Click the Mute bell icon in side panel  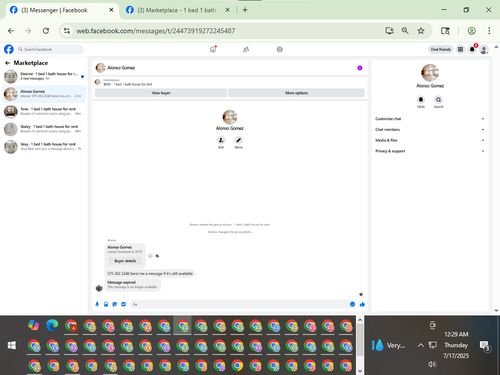pyautogui.click(x=421, y=99)
